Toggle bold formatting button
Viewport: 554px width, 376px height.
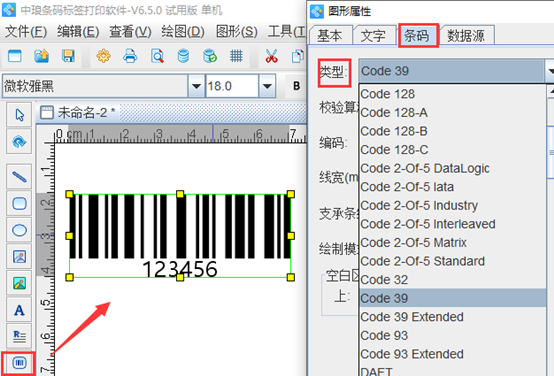tap(296, 86)
